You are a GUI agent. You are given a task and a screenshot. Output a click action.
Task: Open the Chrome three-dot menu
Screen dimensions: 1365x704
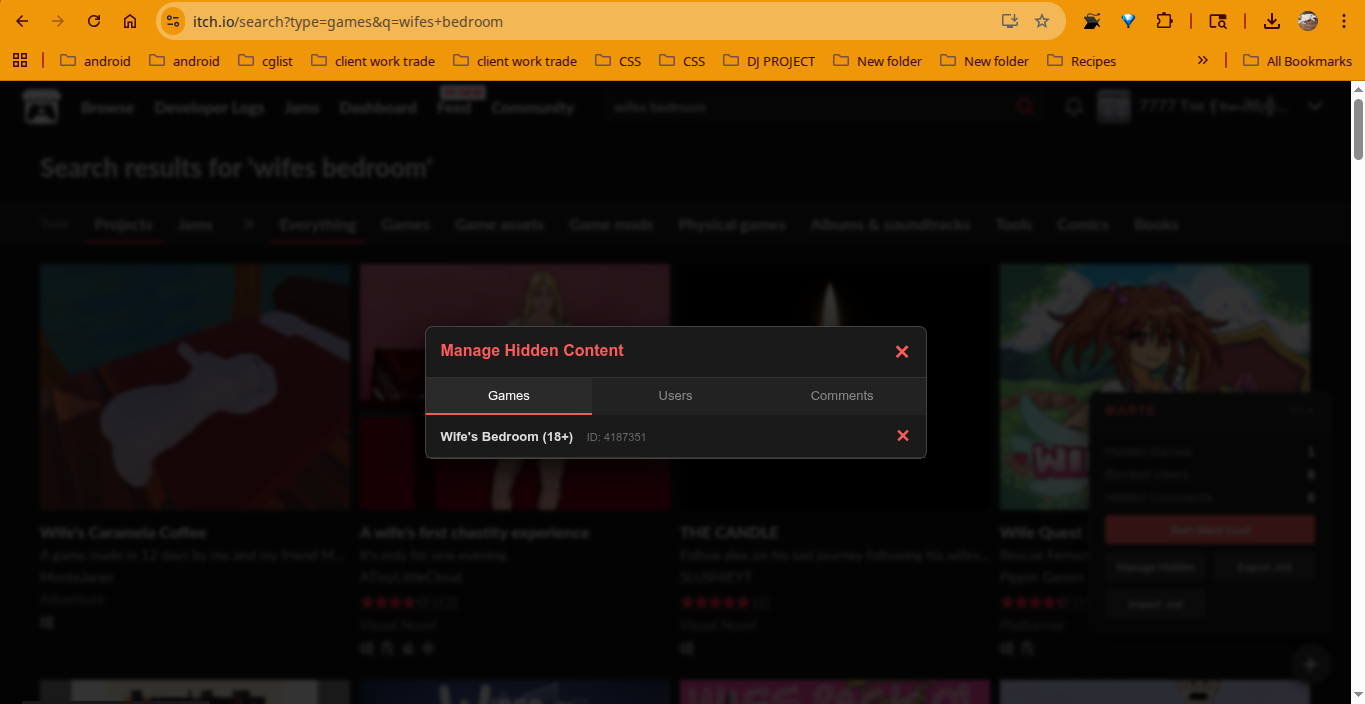(1343, 21)
